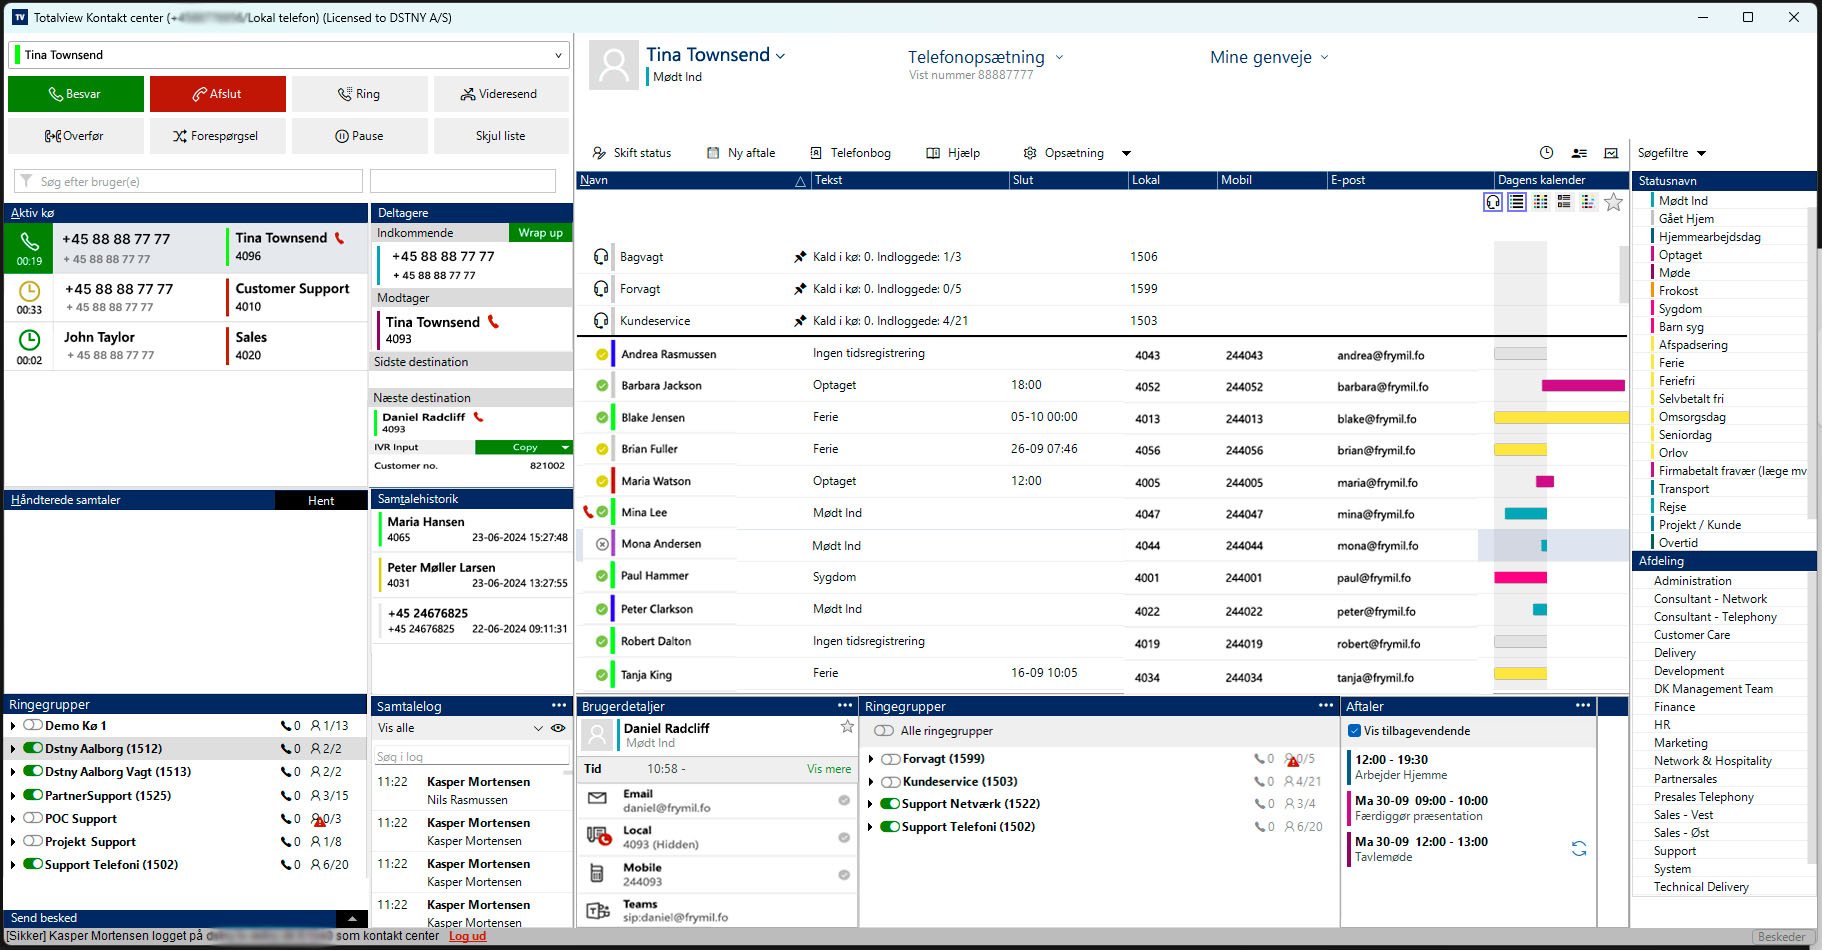
Task: Click the pin icon on the Forvagt row
Action: point(800,289)
